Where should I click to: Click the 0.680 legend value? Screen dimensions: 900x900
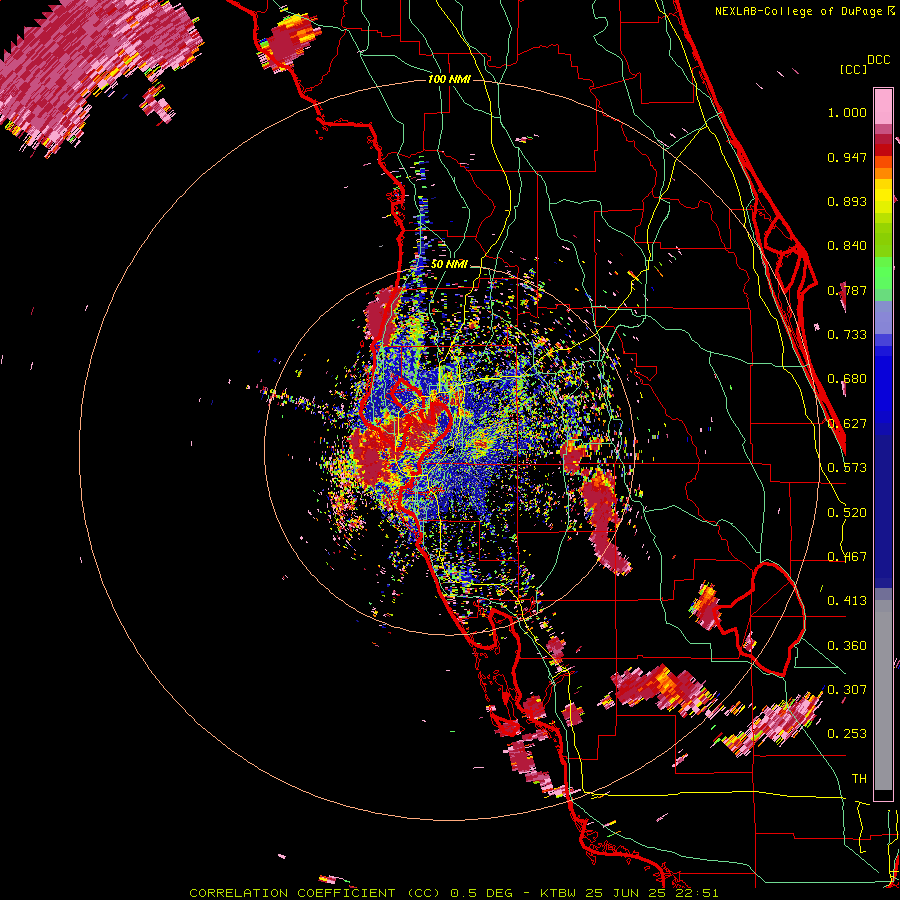(x=847, y=379)
